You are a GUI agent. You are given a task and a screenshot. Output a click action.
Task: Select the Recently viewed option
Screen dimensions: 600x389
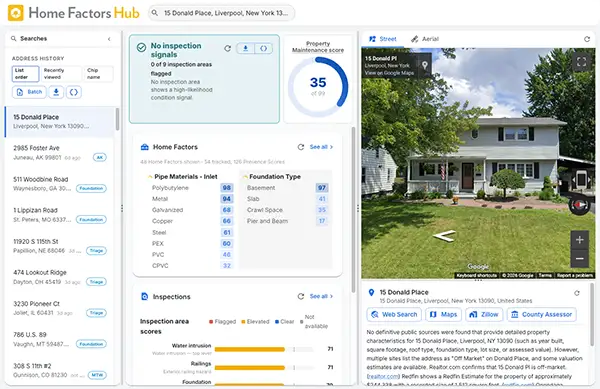(x=60, y=74)
